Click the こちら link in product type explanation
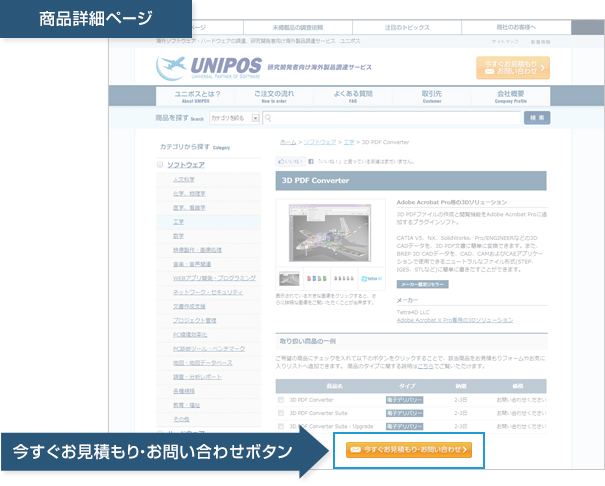The image size is (605, 486). click(x=425, y=366)
